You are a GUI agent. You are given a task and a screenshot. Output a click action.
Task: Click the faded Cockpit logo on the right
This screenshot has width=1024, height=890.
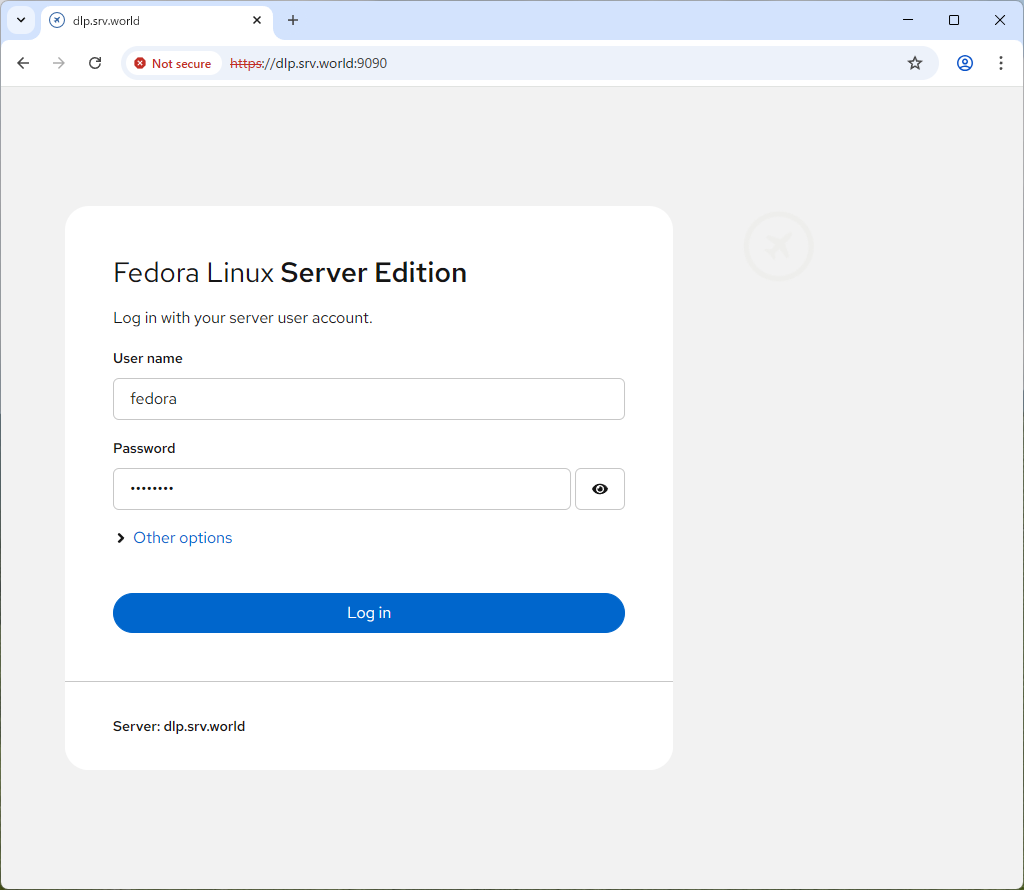point(778,245)
